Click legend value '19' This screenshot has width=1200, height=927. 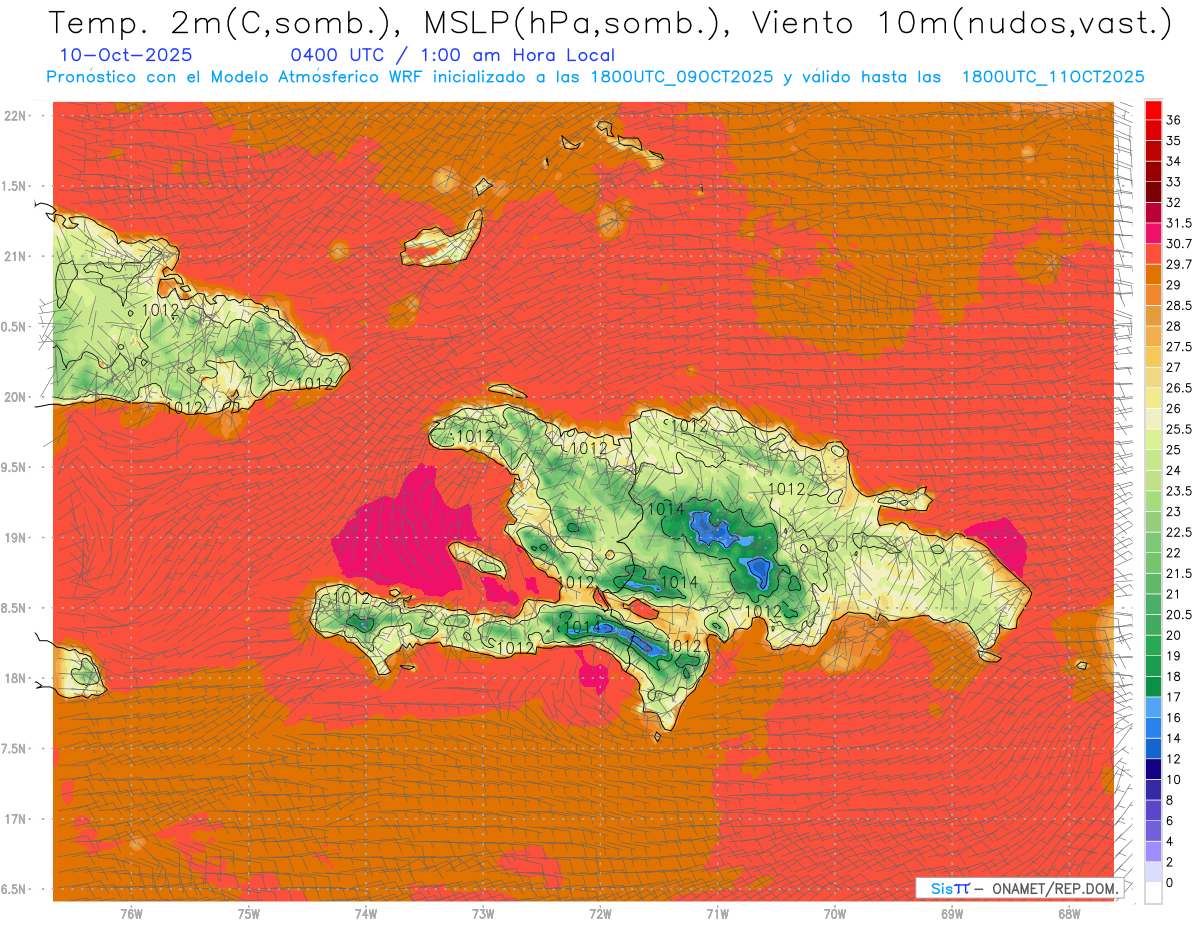1174,656
